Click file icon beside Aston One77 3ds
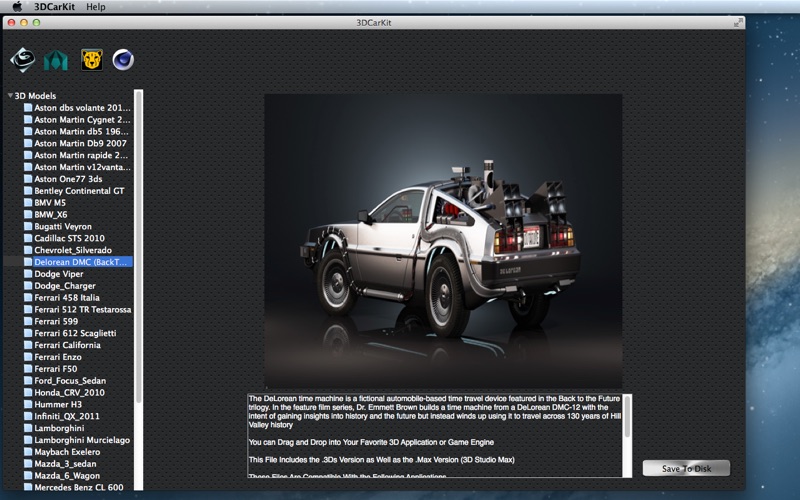 pyautogui.click(x=28, y=179)
